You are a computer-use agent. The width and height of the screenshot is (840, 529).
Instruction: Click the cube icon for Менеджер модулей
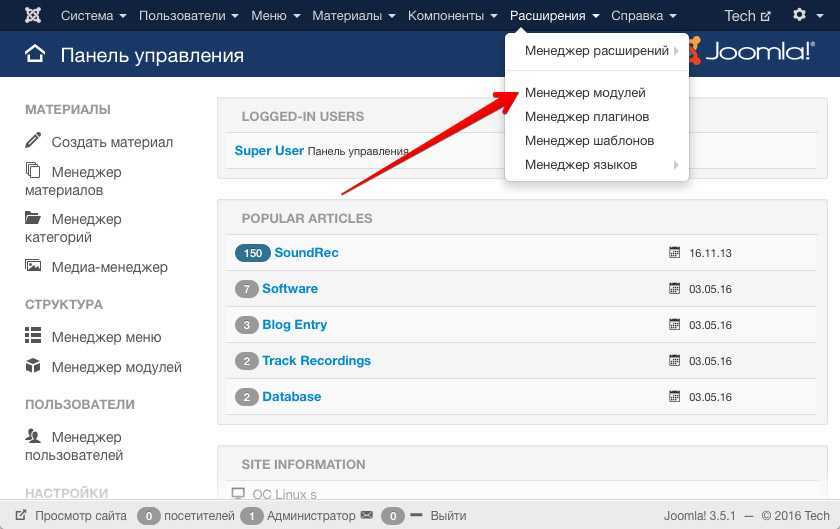pyautogui.click(x=33, y=366)
